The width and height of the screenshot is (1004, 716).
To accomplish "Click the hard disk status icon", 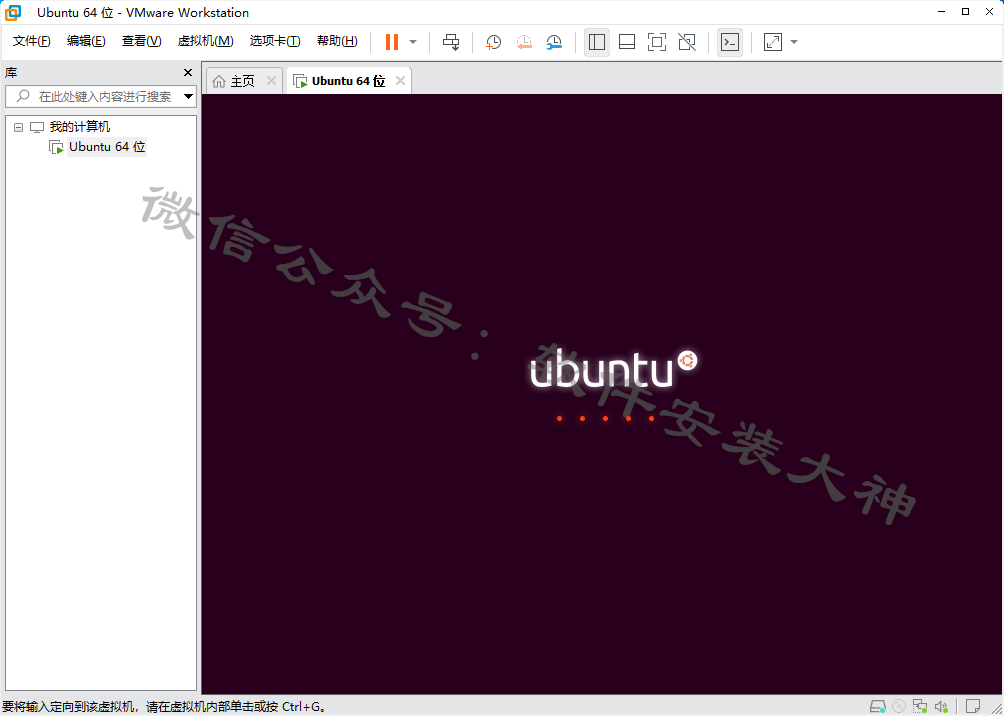I will click(x=877, y=706).
